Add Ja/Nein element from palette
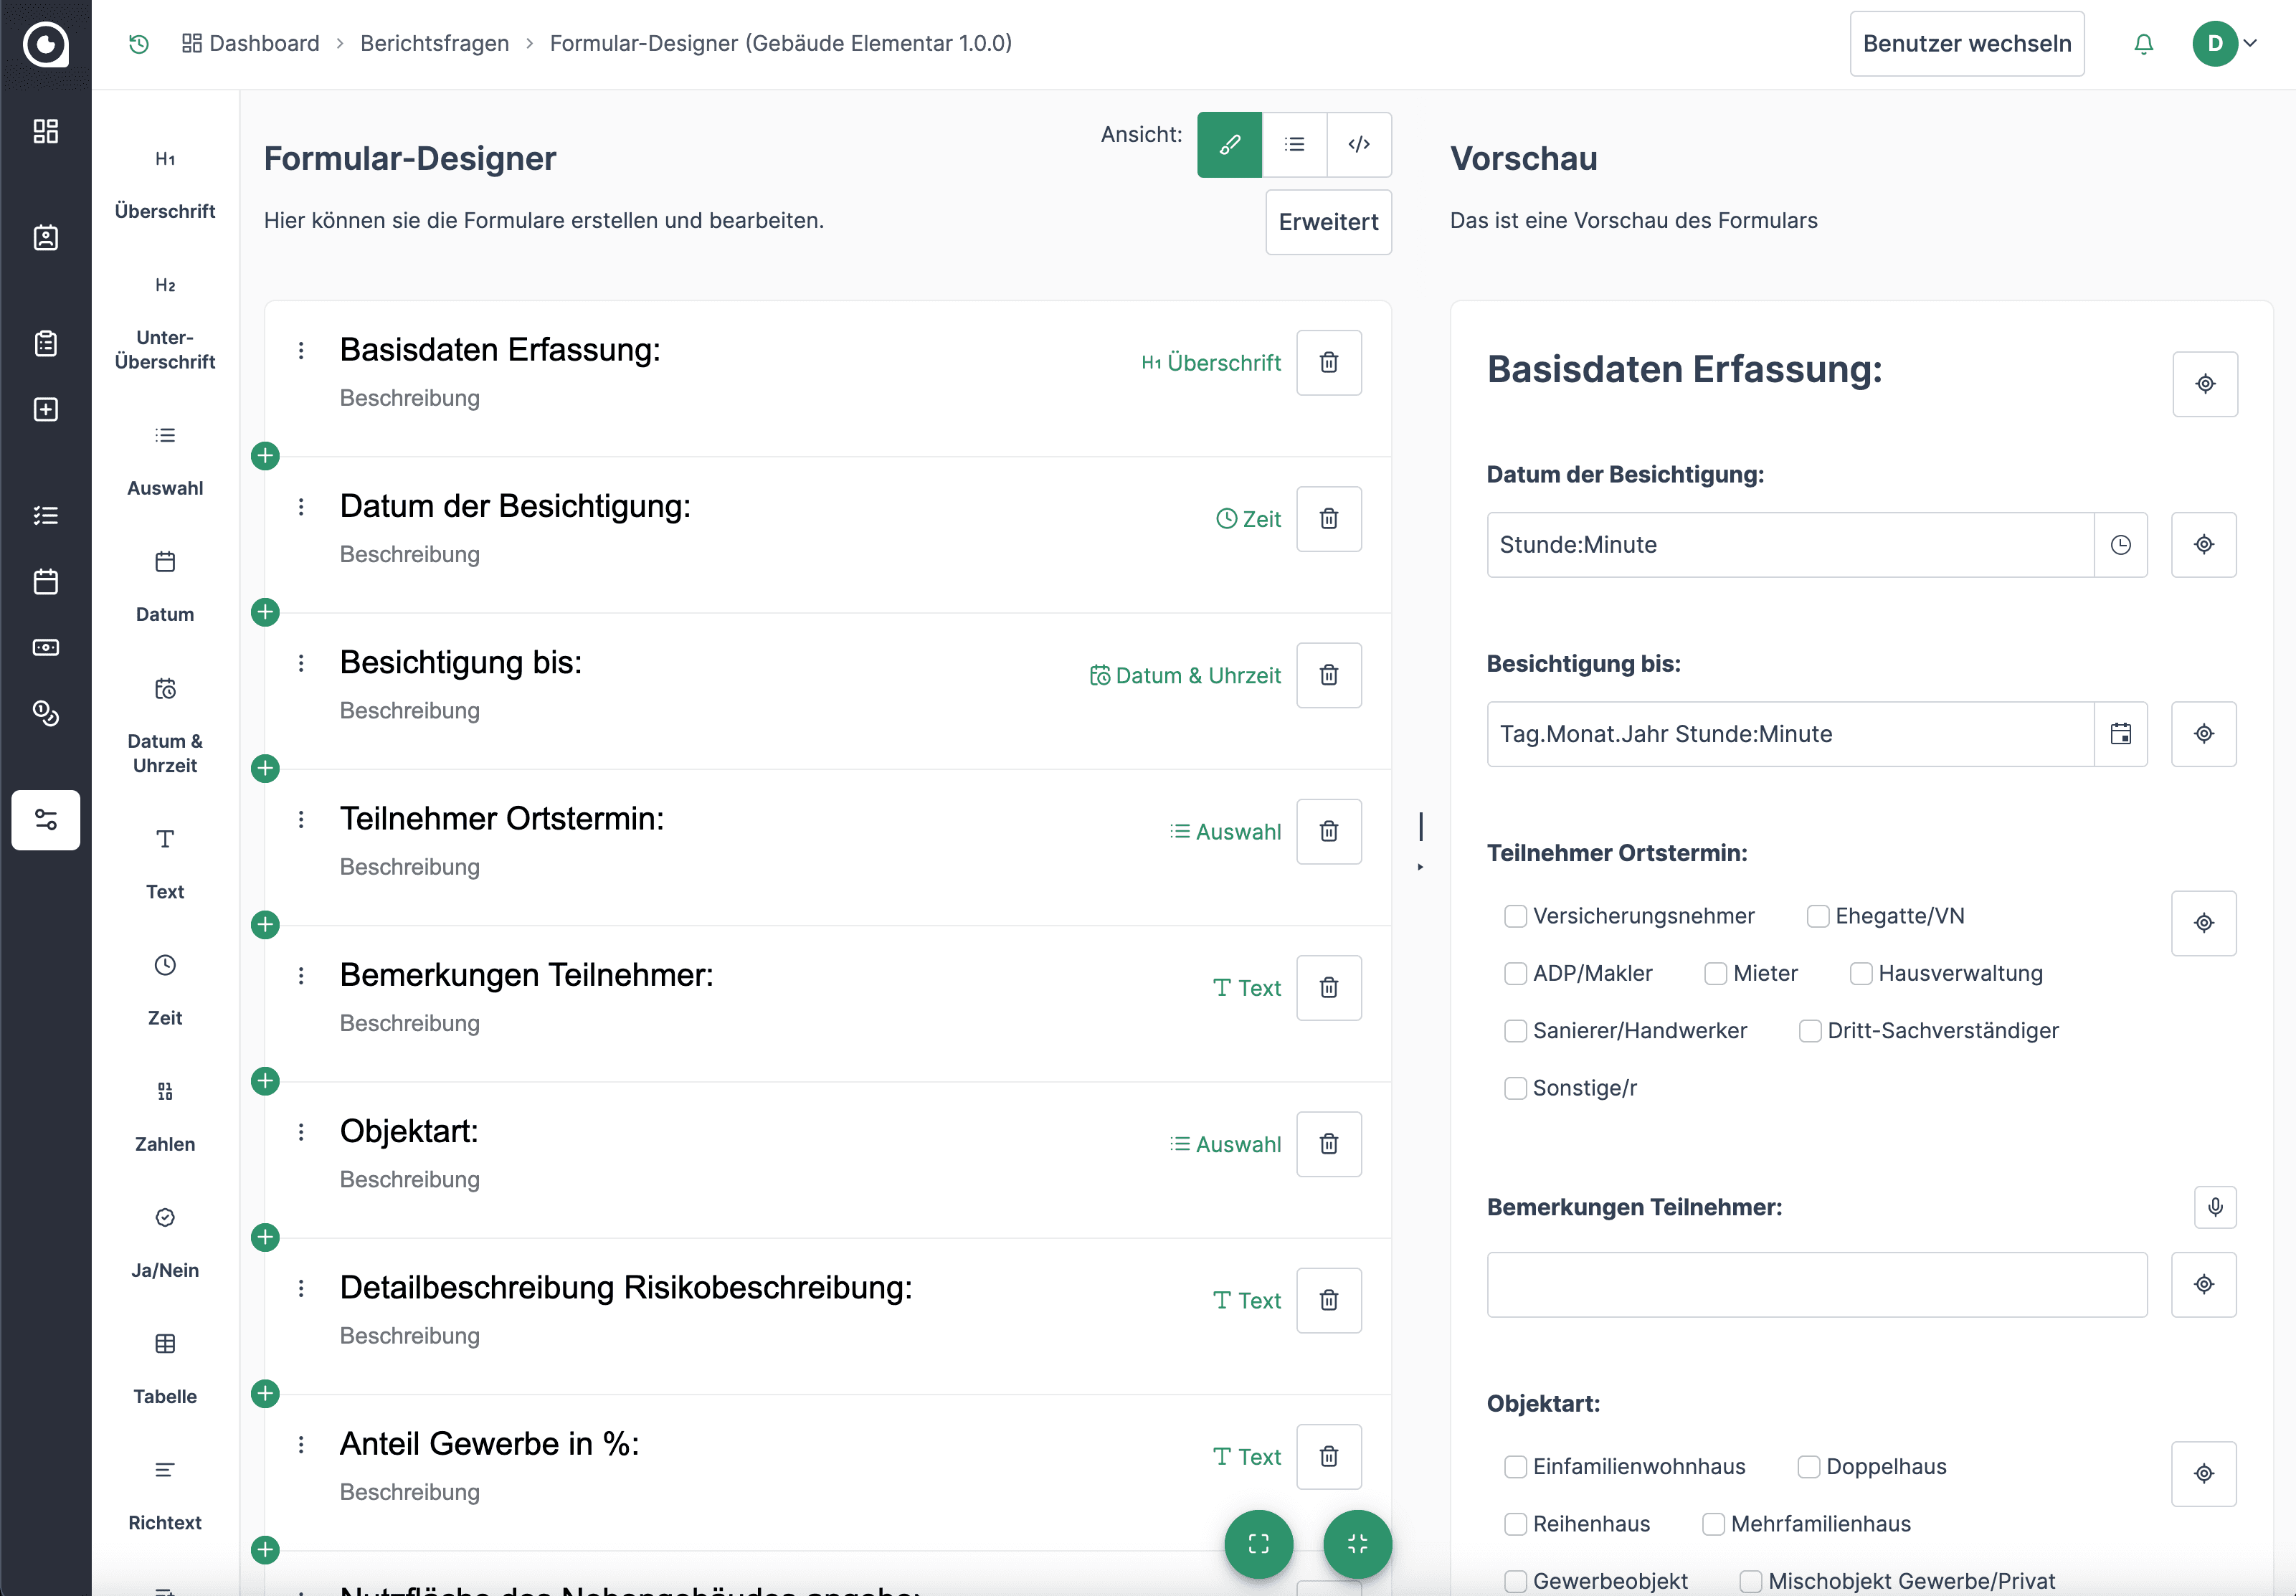2296x1596 pixels. (x=165, y=1243)
